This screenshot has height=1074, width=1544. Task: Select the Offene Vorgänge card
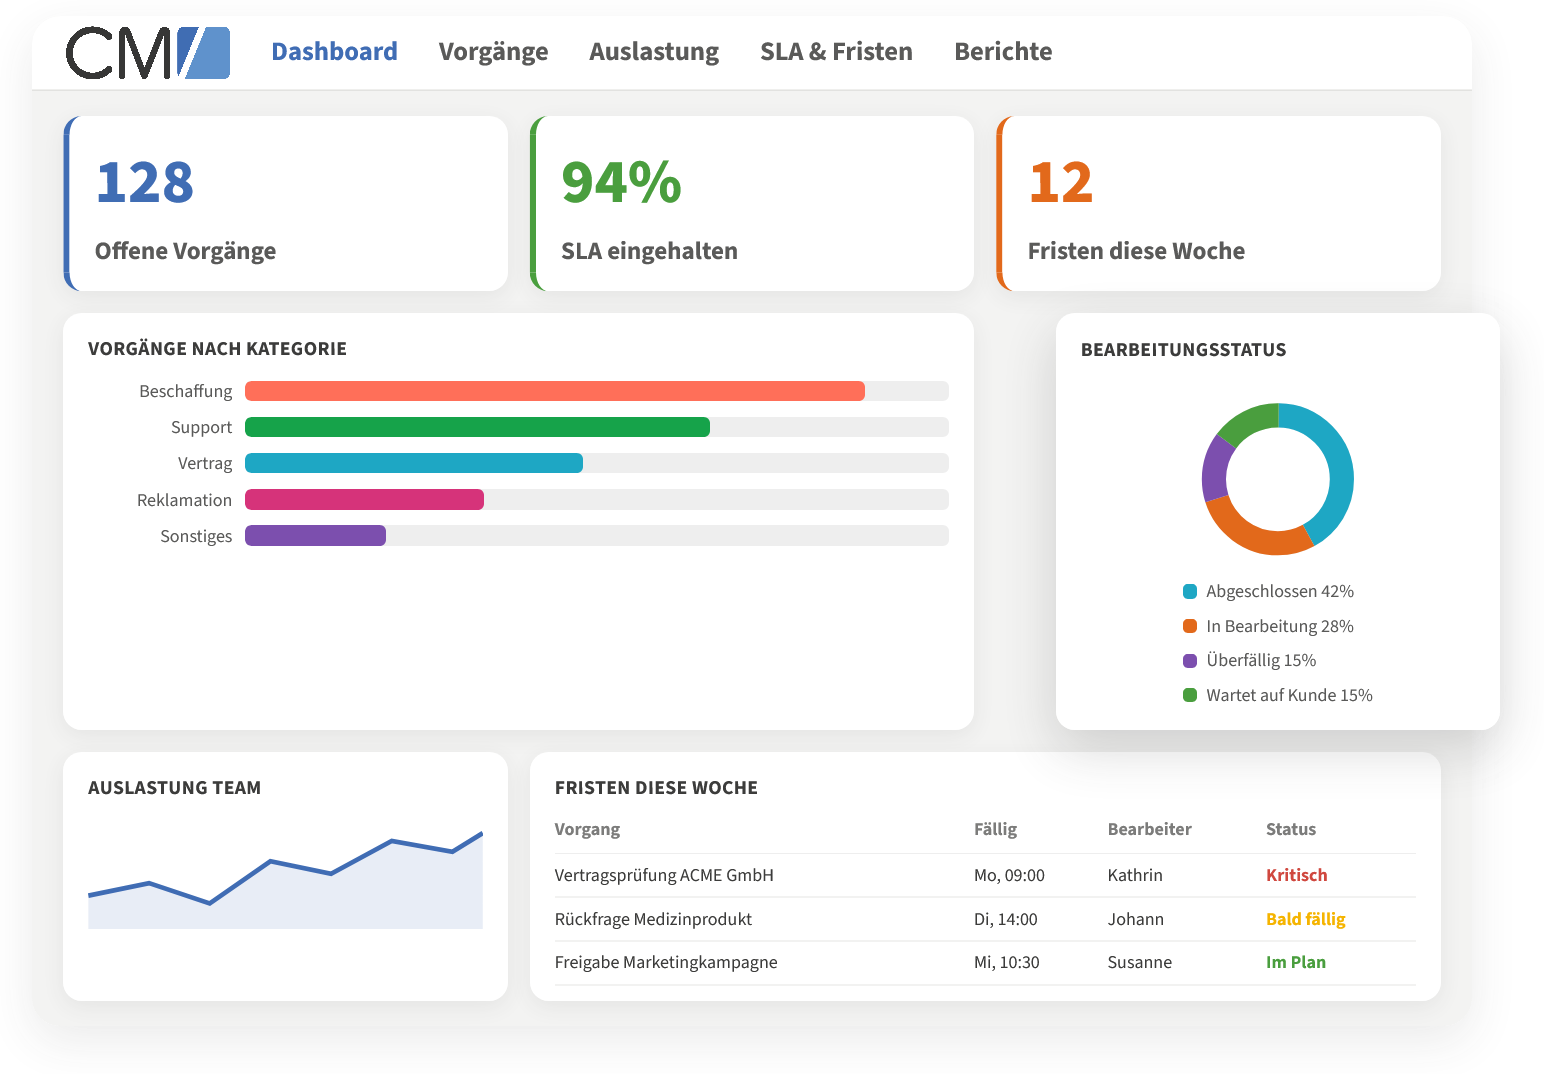tap(286, 204)
